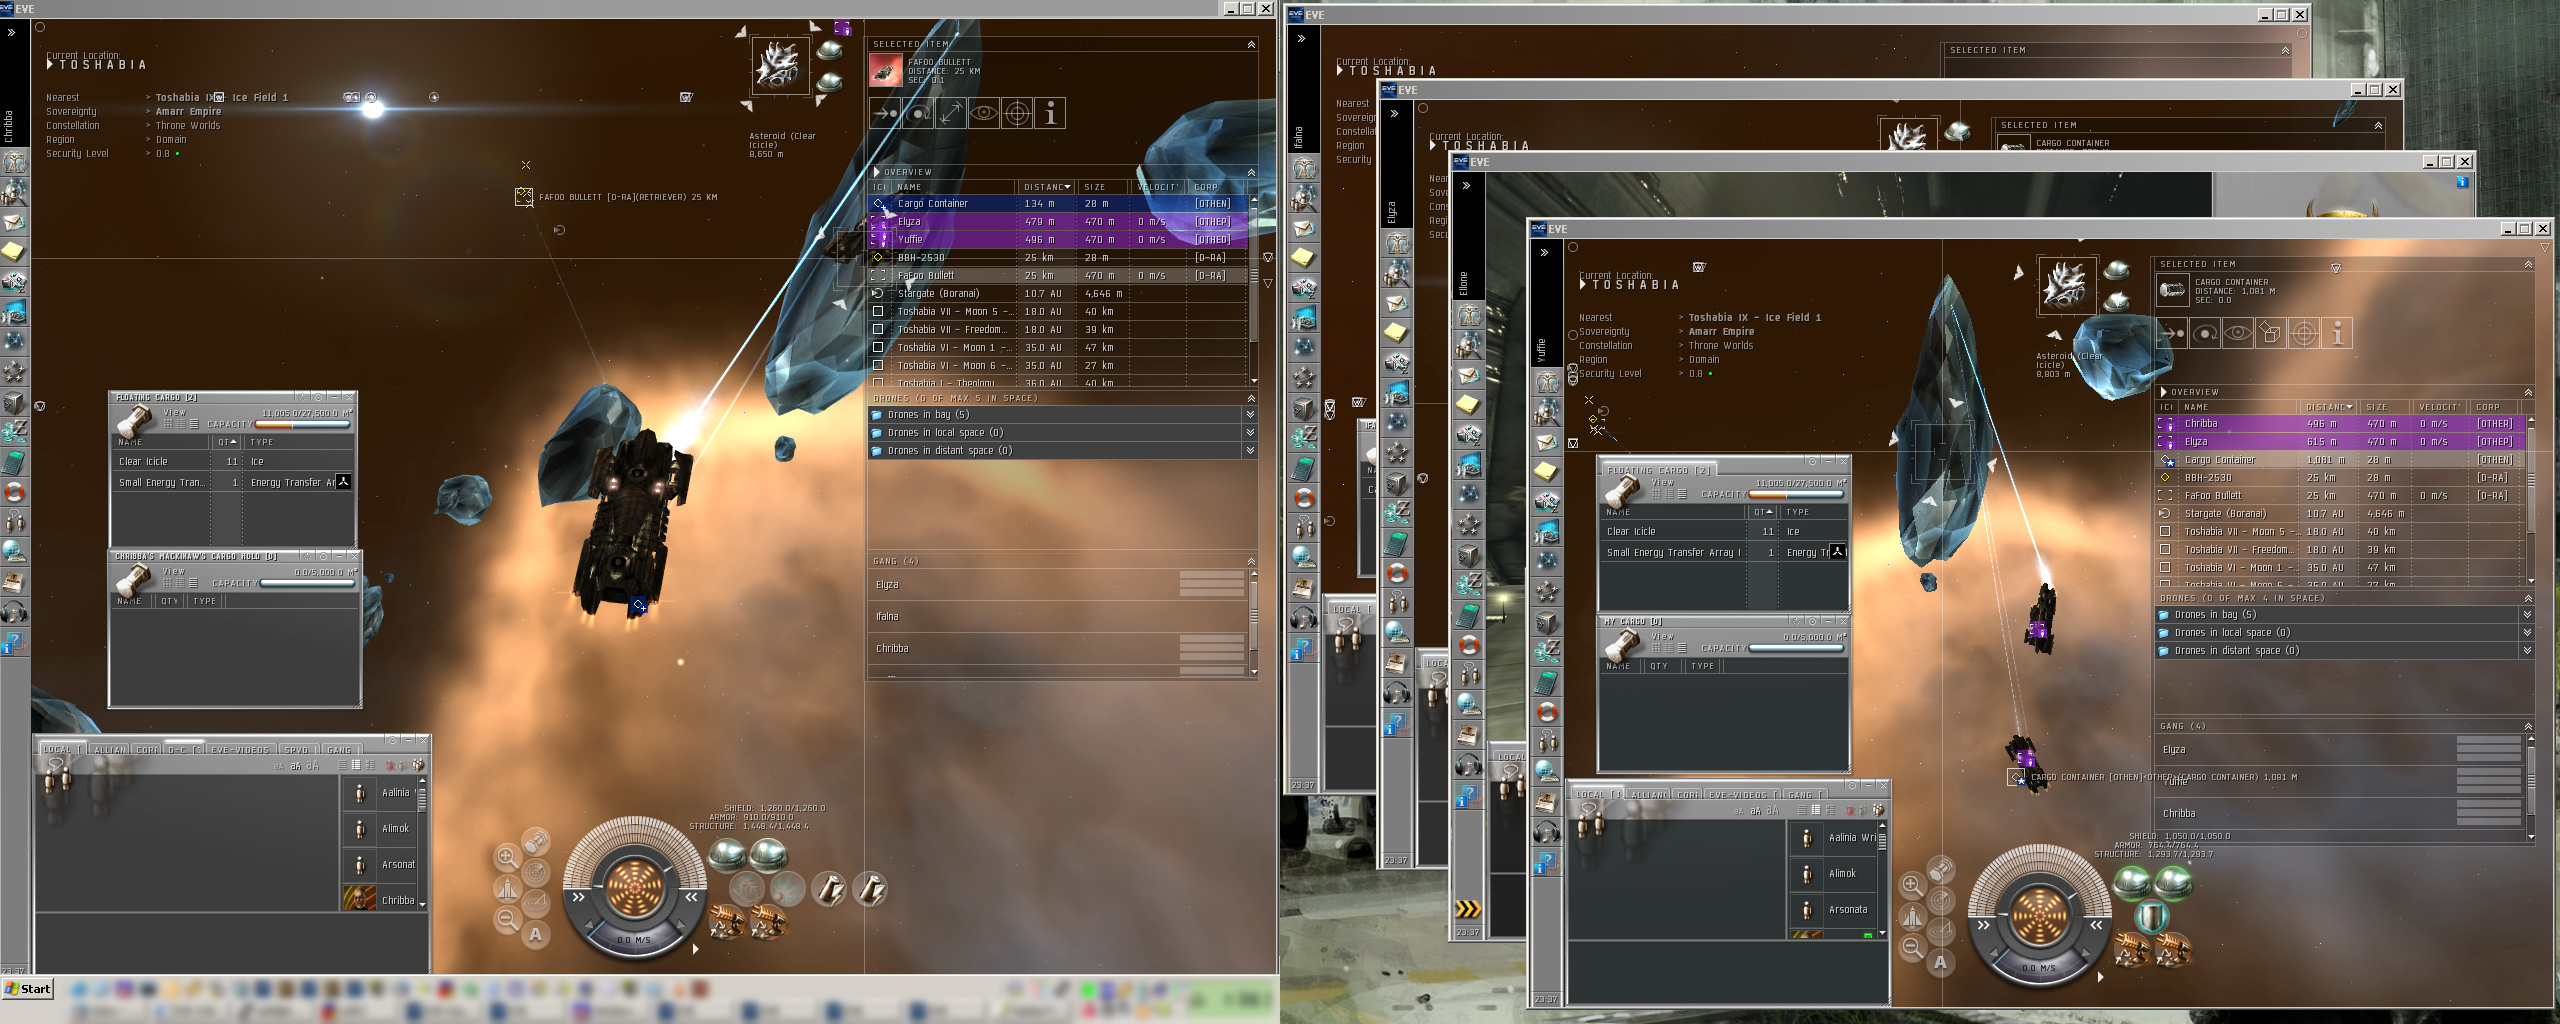Viewport: 2560px width, 1024px height.
Task: Open Chribba's character portrait in the sidebar
Action: point(14,161)
